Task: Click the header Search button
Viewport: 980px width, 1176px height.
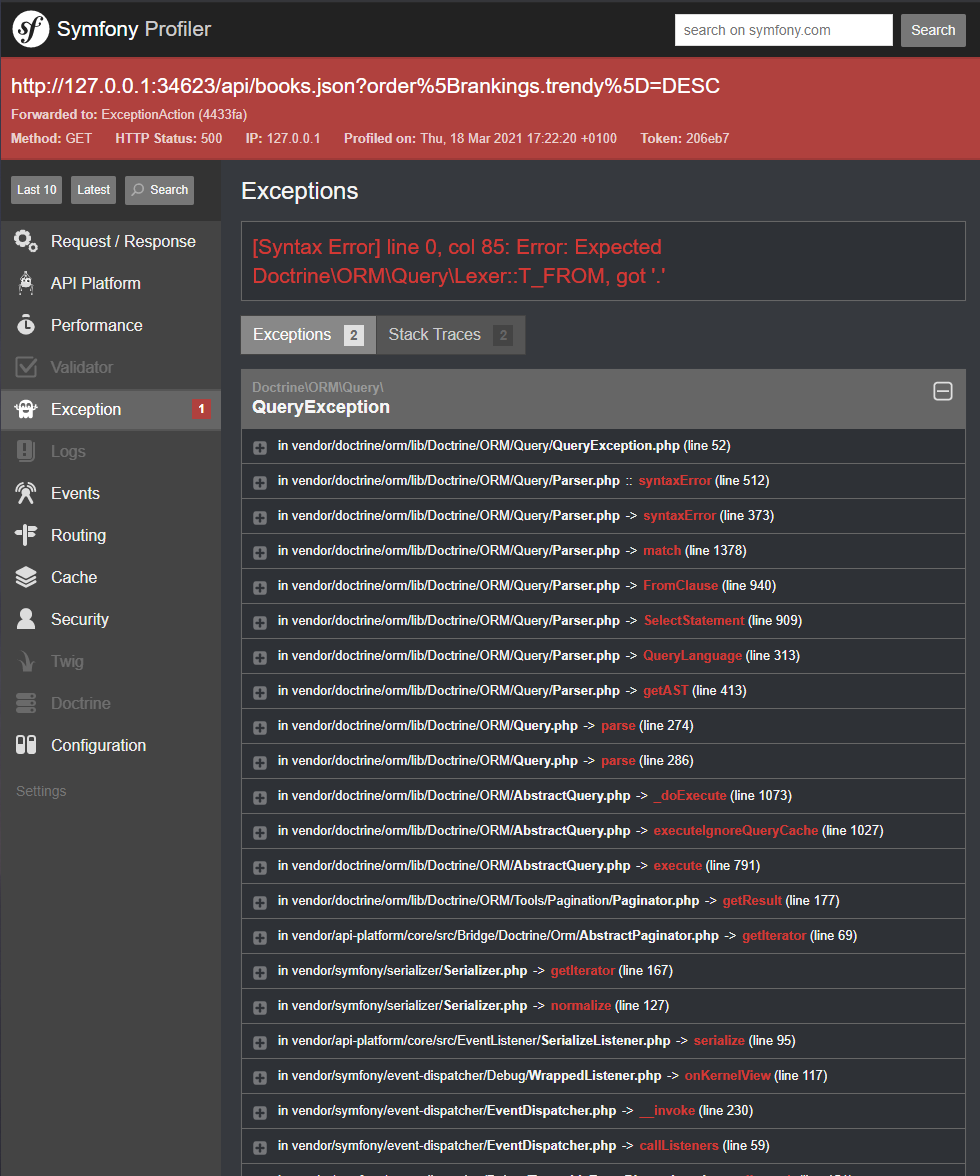Action: pyautogui.click(x=933, y=30)
